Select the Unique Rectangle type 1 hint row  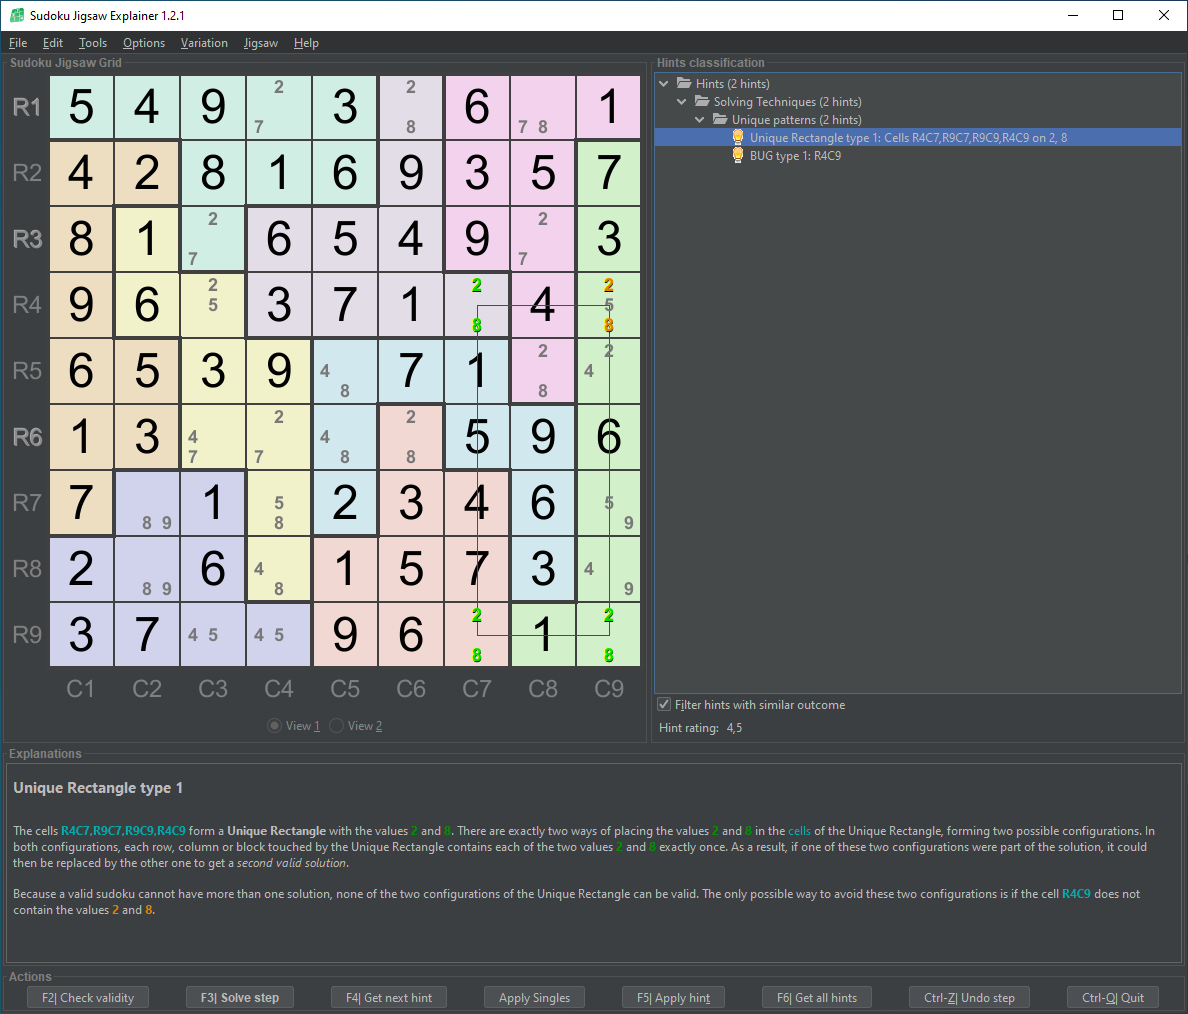coord(918,137)
